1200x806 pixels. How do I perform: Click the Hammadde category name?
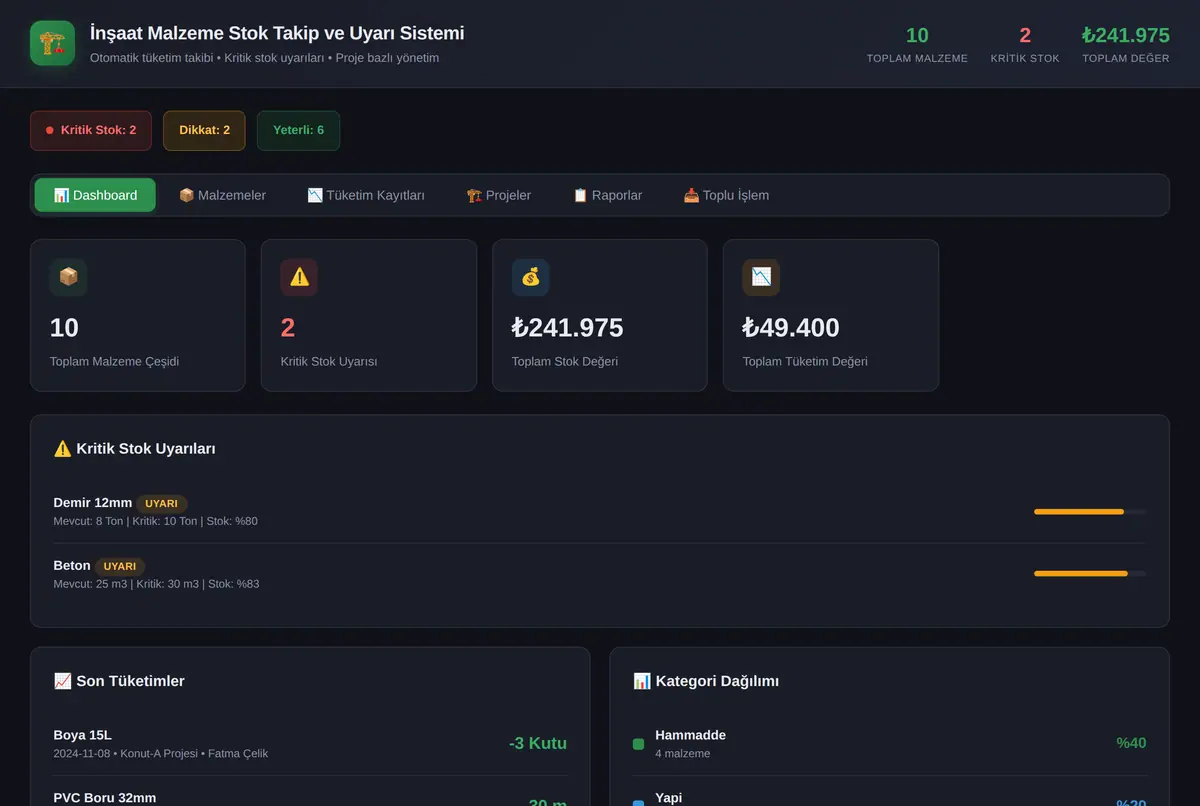[x=691, y=735]
